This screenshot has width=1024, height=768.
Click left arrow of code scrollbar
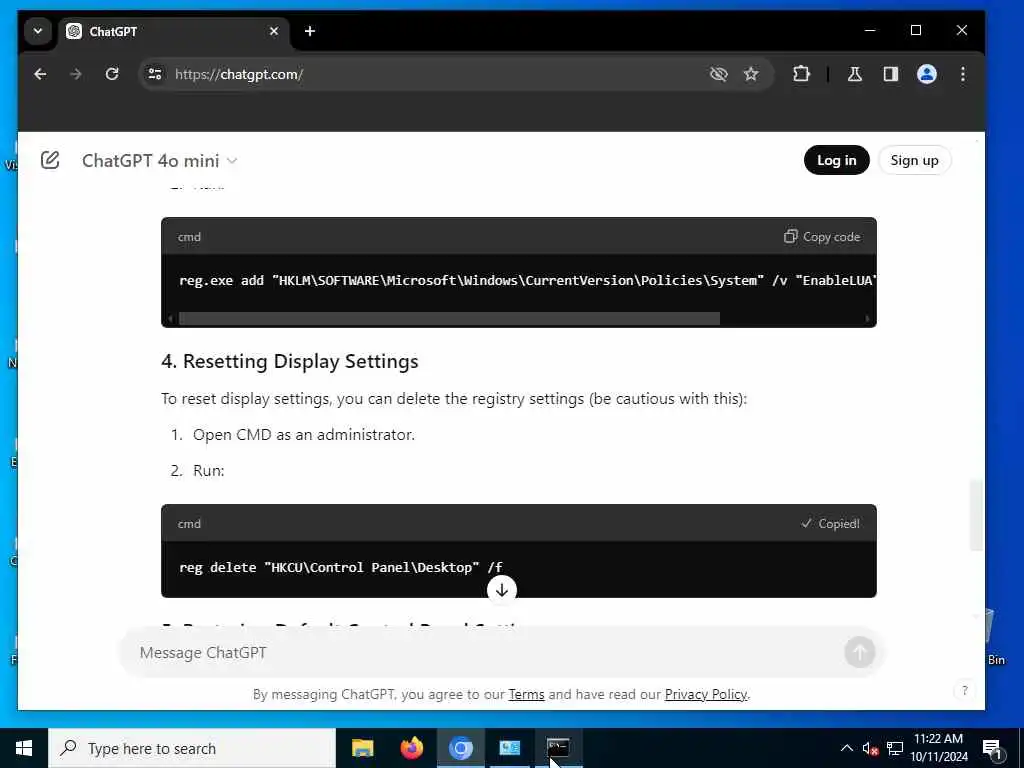170,319
